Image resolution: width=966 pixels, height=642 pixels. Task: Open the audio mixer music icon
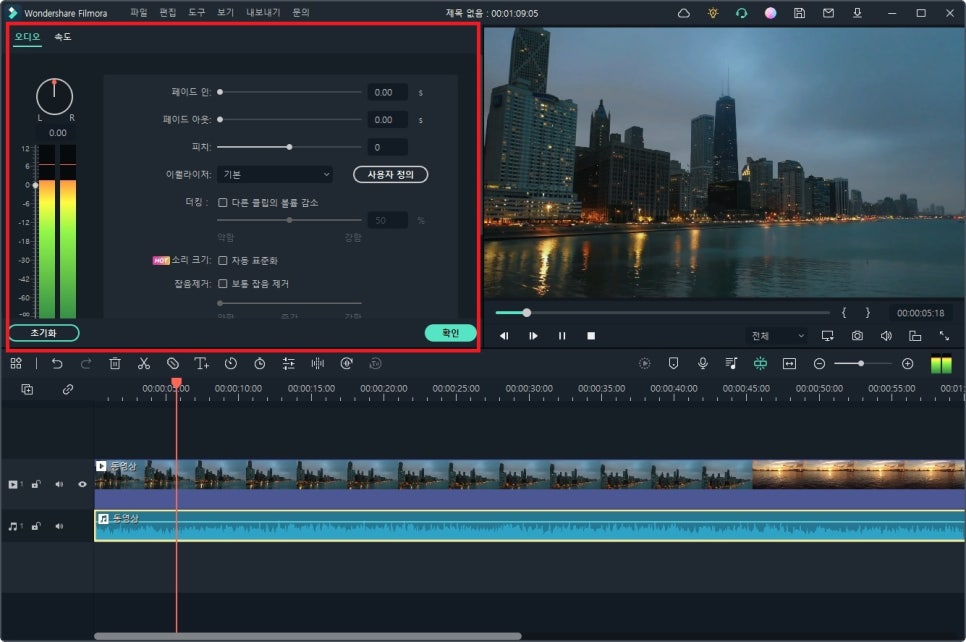tap(731, 364)
